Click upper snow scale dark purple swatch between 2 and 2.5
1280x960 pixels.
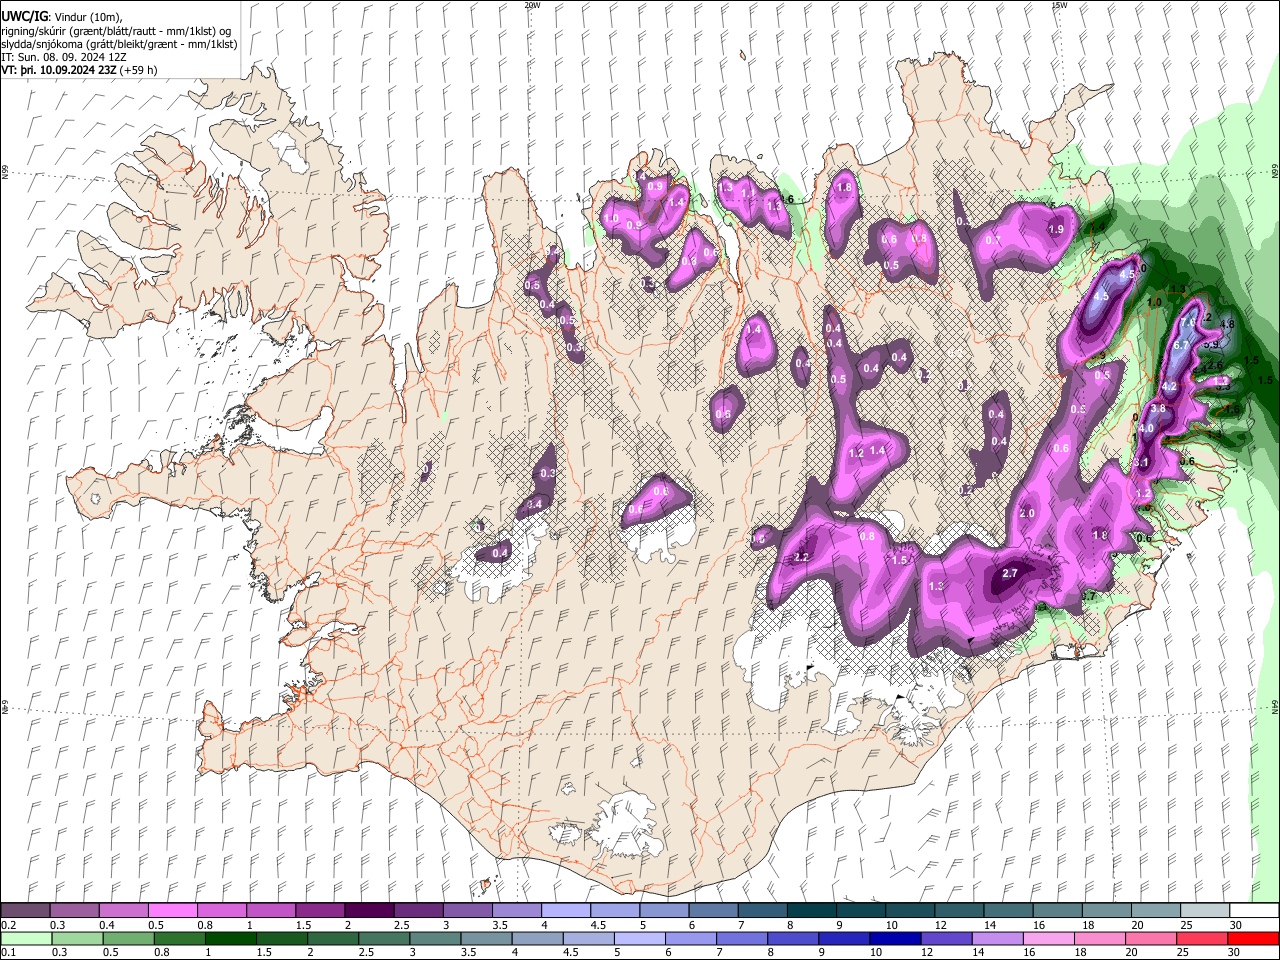[369, 911]
